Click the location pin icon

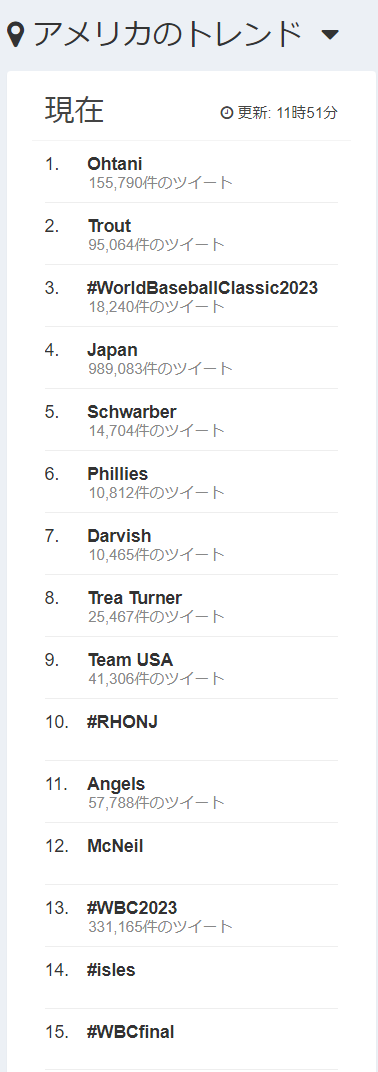17,35
